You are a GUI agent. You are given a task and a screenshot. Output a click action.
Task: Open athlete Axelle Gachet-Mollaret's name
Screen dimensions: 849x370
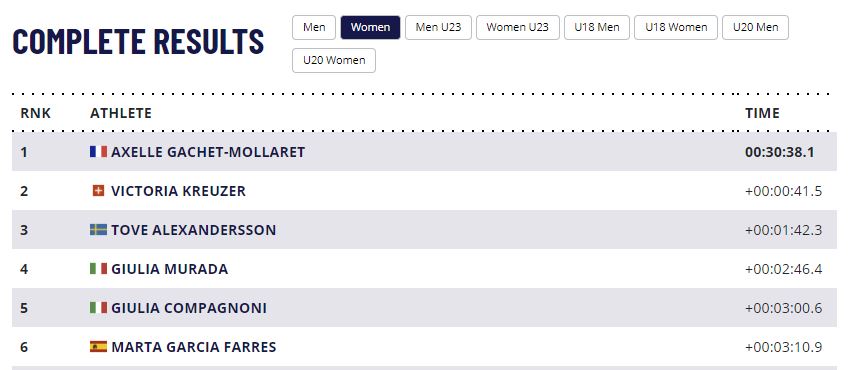[x=208, y=152]
